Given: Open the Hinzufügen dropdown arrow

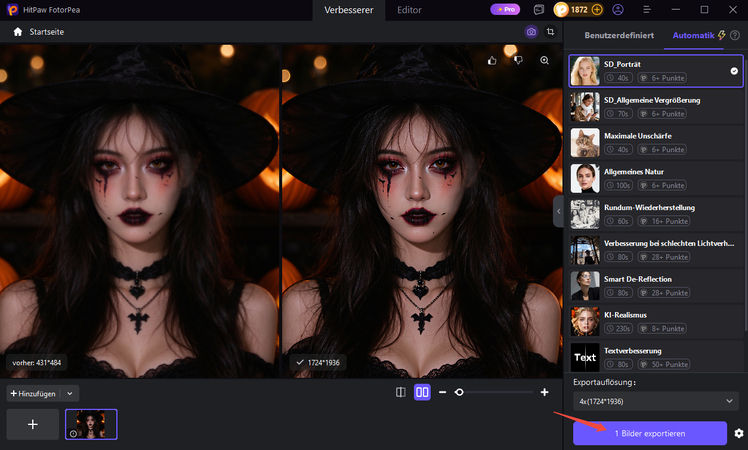Looking at the screenshot, I should (70, 394).
